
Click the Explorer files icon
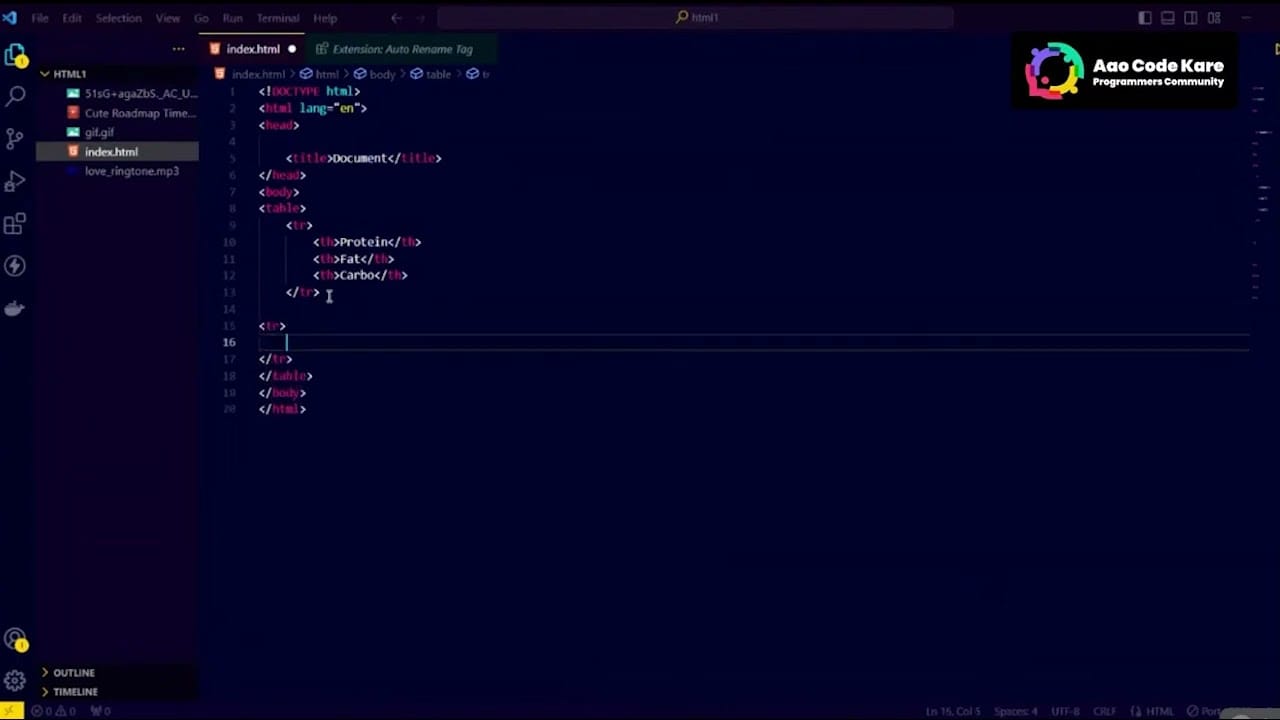pyautogui.click(x=15, y=56)
